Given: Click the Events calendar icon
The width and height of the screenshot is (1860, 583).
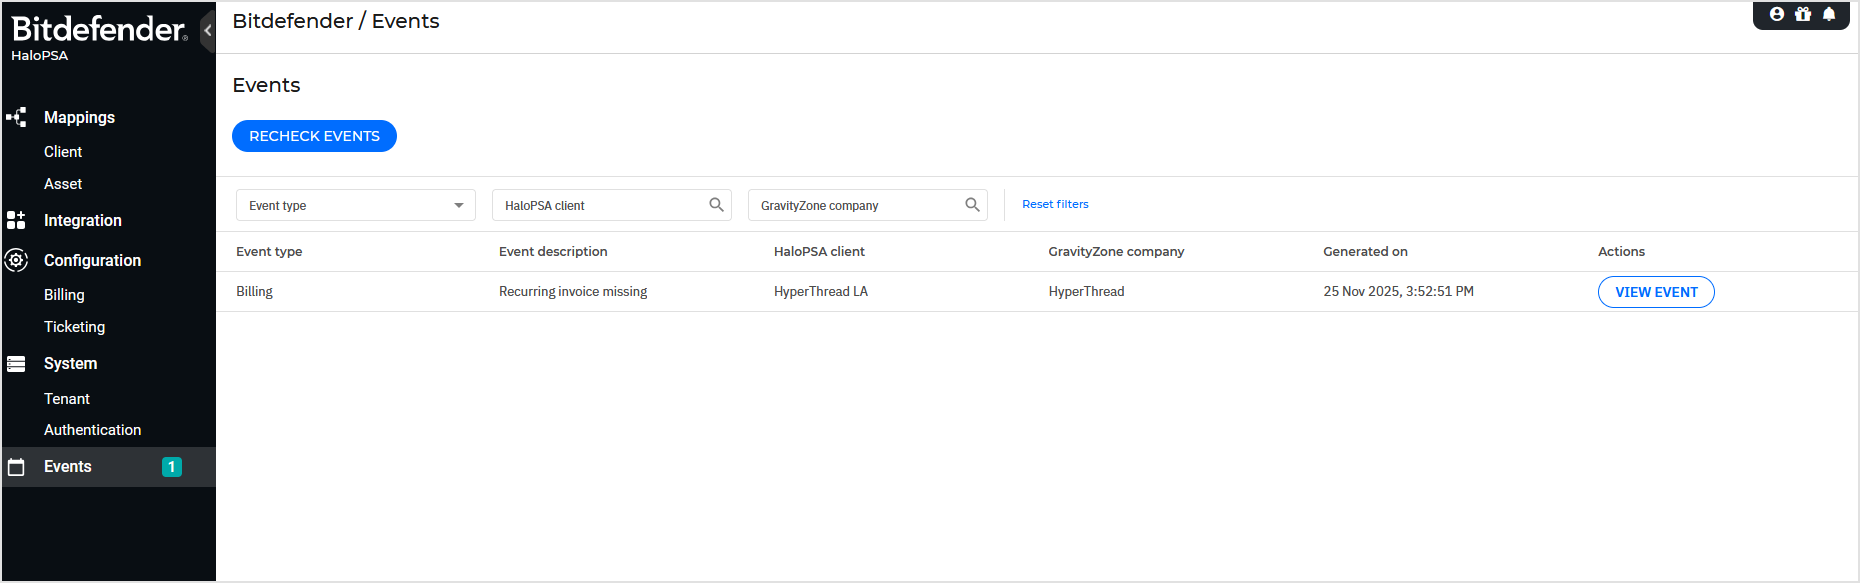Looking at the screenshot, I should (16, 467).
